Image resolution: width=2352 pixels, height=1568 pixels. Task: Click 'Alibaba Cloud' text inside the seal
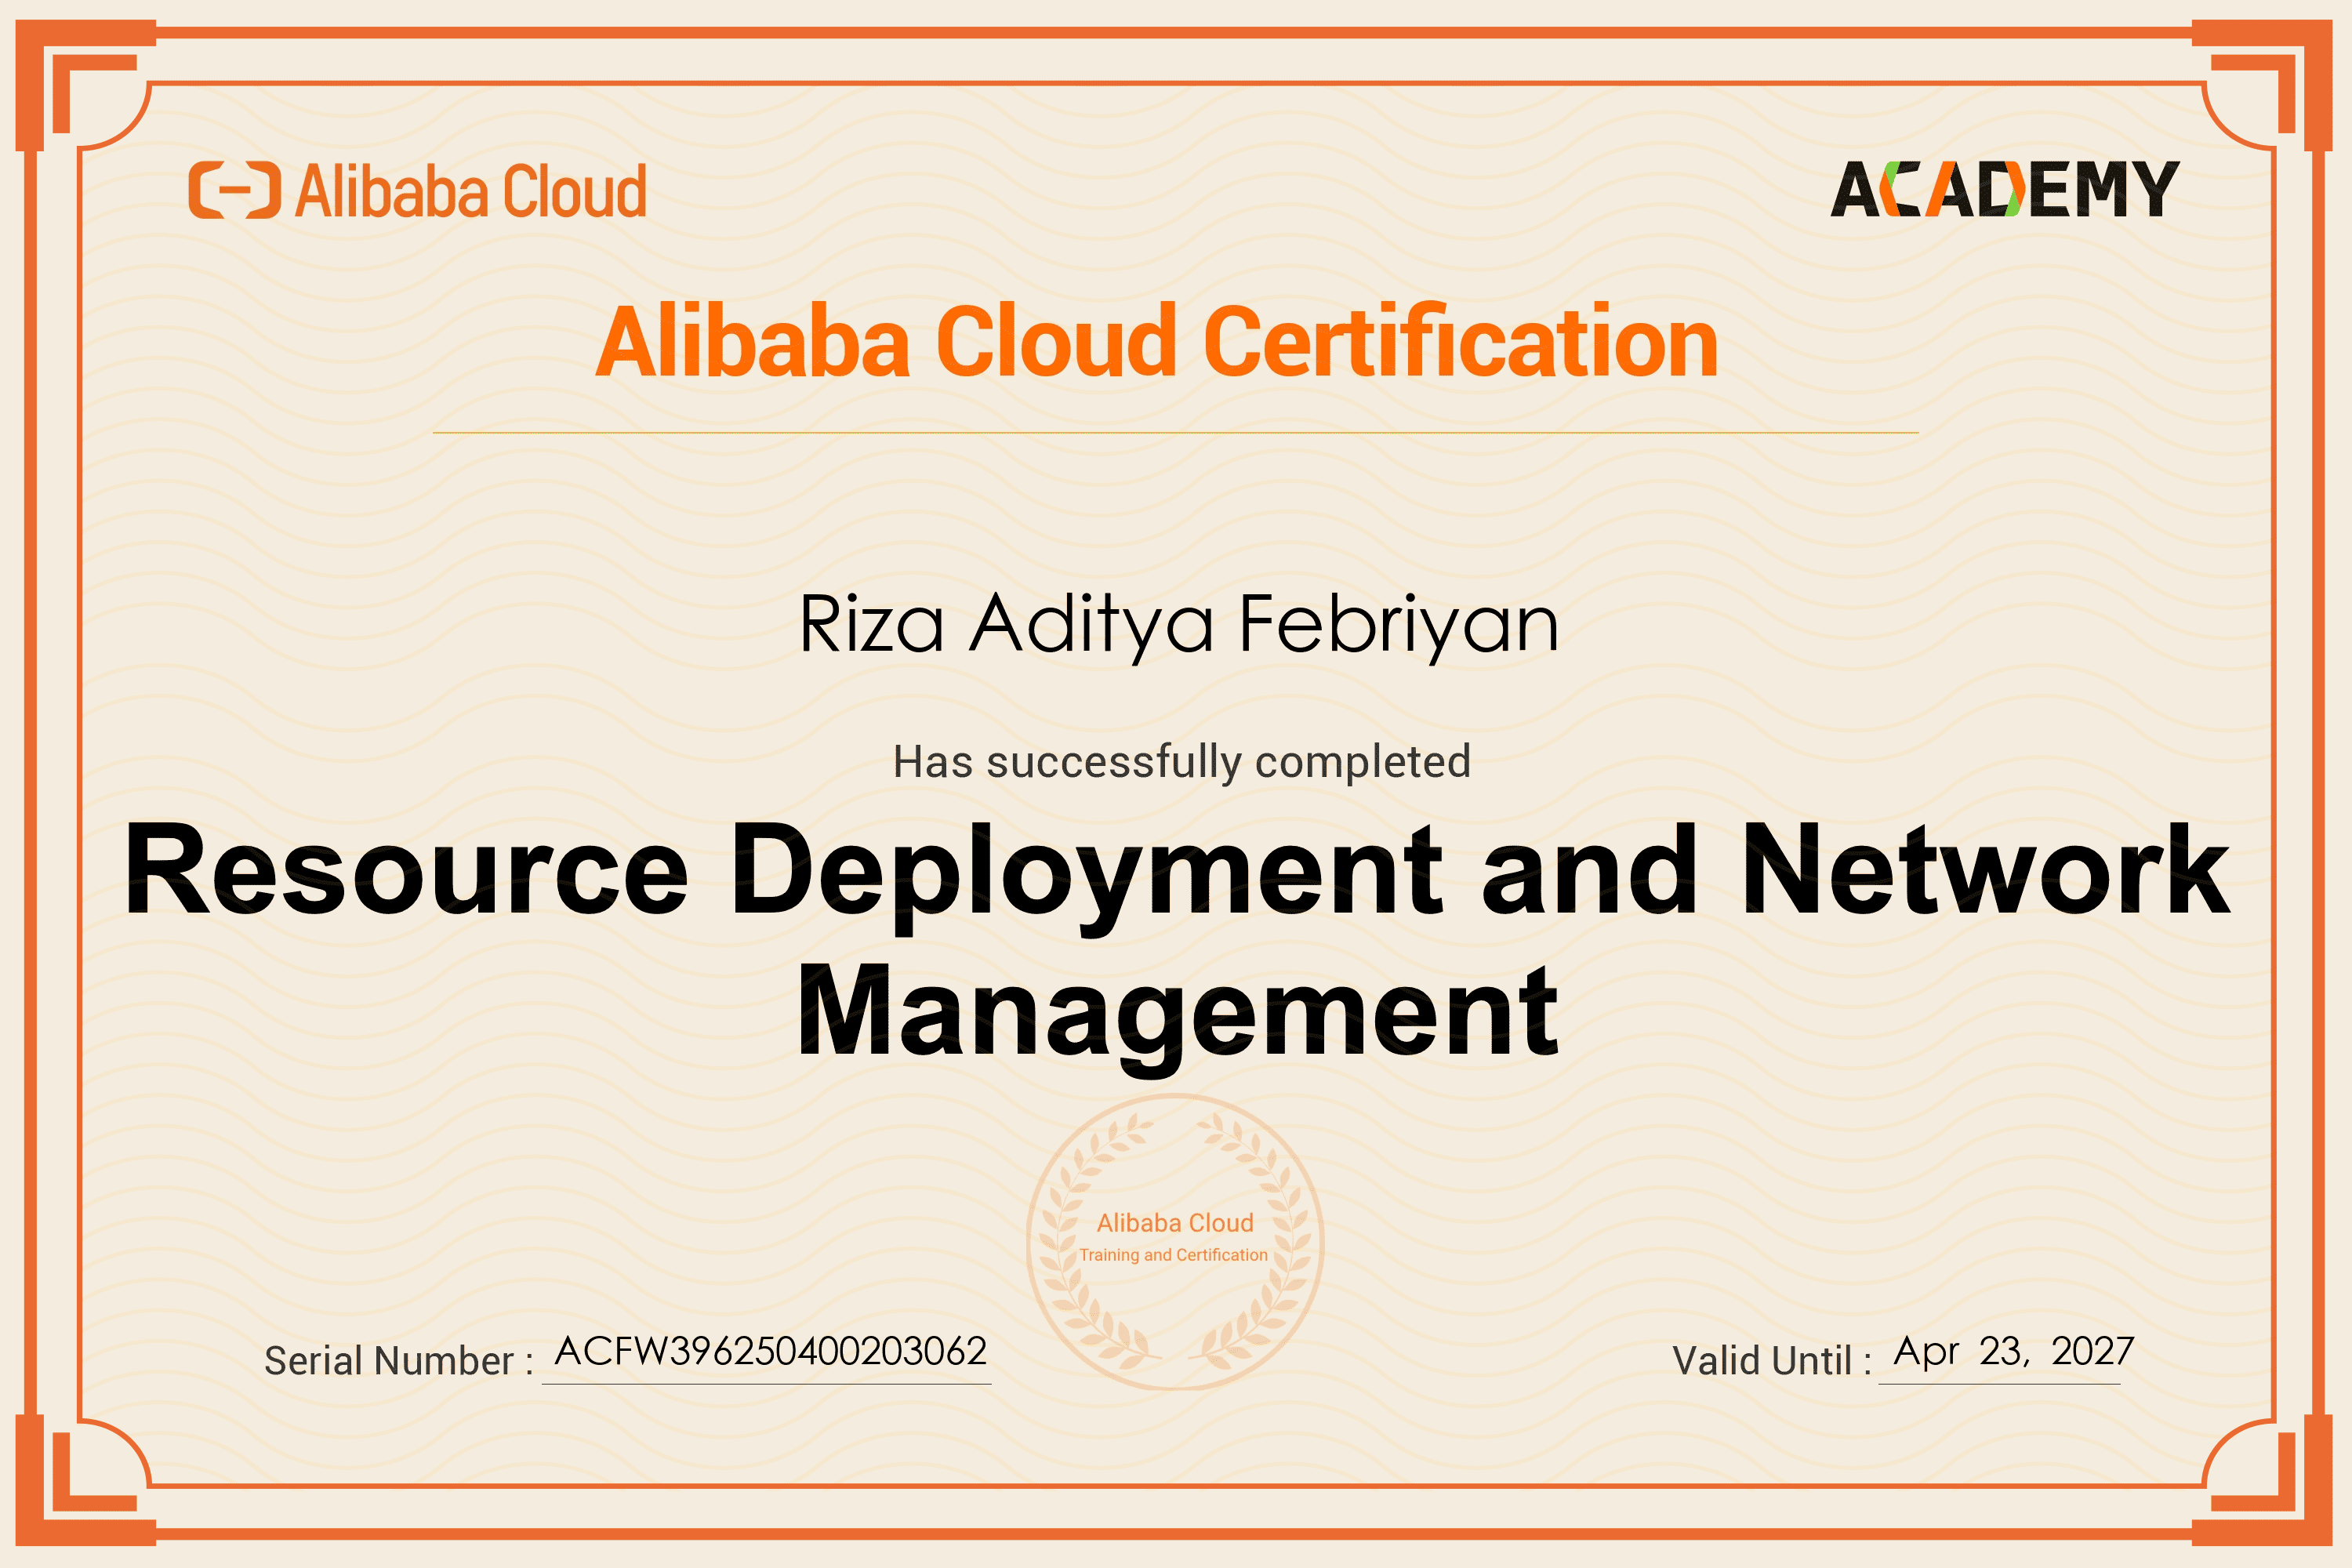pos(1175,1223)
